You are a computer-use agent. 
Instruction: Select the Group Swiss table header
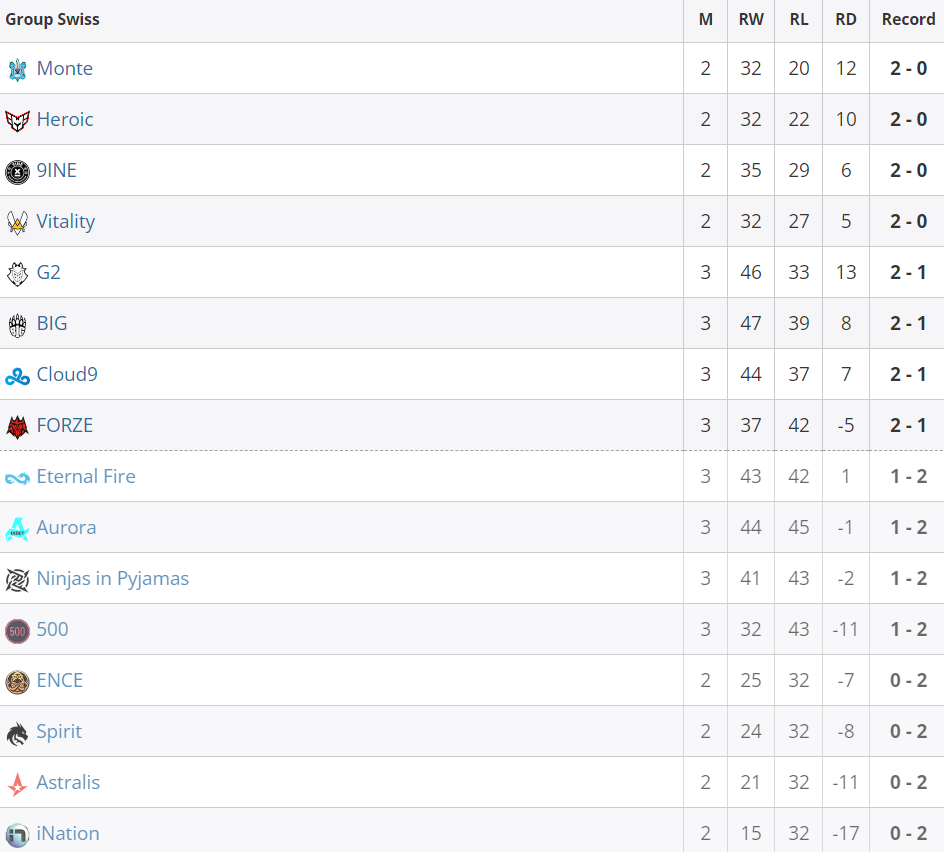coord(52,19)
